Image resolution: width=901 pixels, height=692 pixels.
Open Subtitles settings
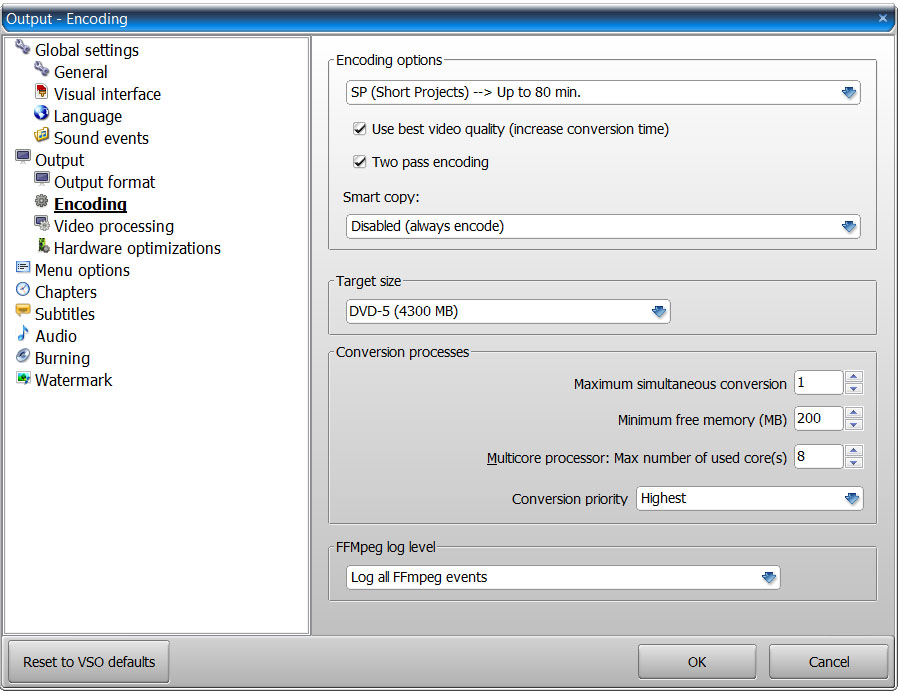pyautogui.click(x=65, y=314)
